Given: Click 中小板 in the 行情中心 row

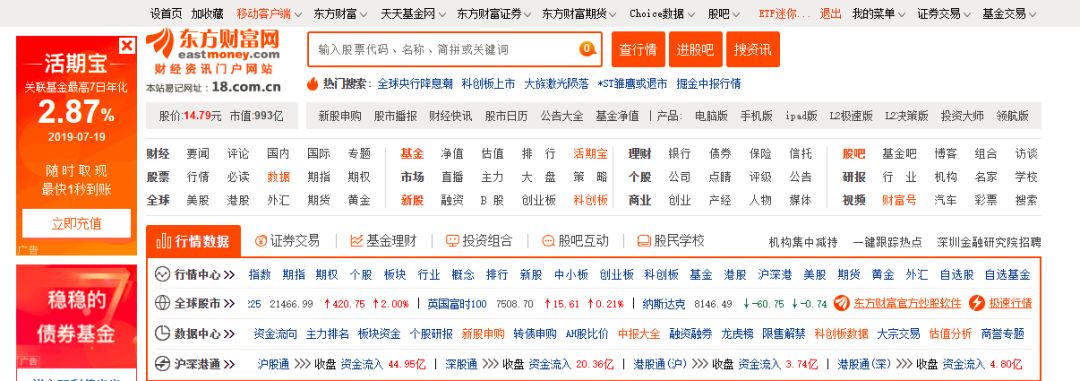Looking at the screenshot, I should tap(571, 274).
